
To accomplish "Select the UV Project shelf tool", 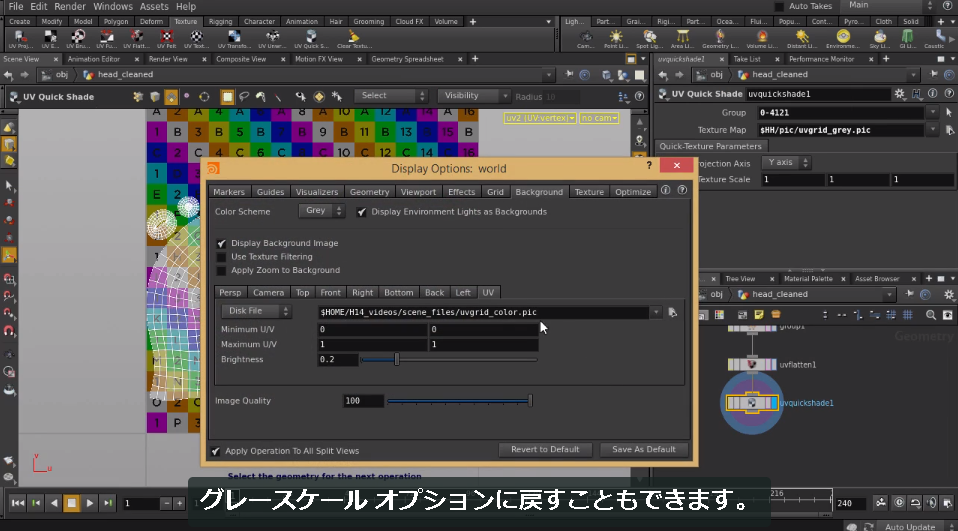I will click(x=20, y=40).
